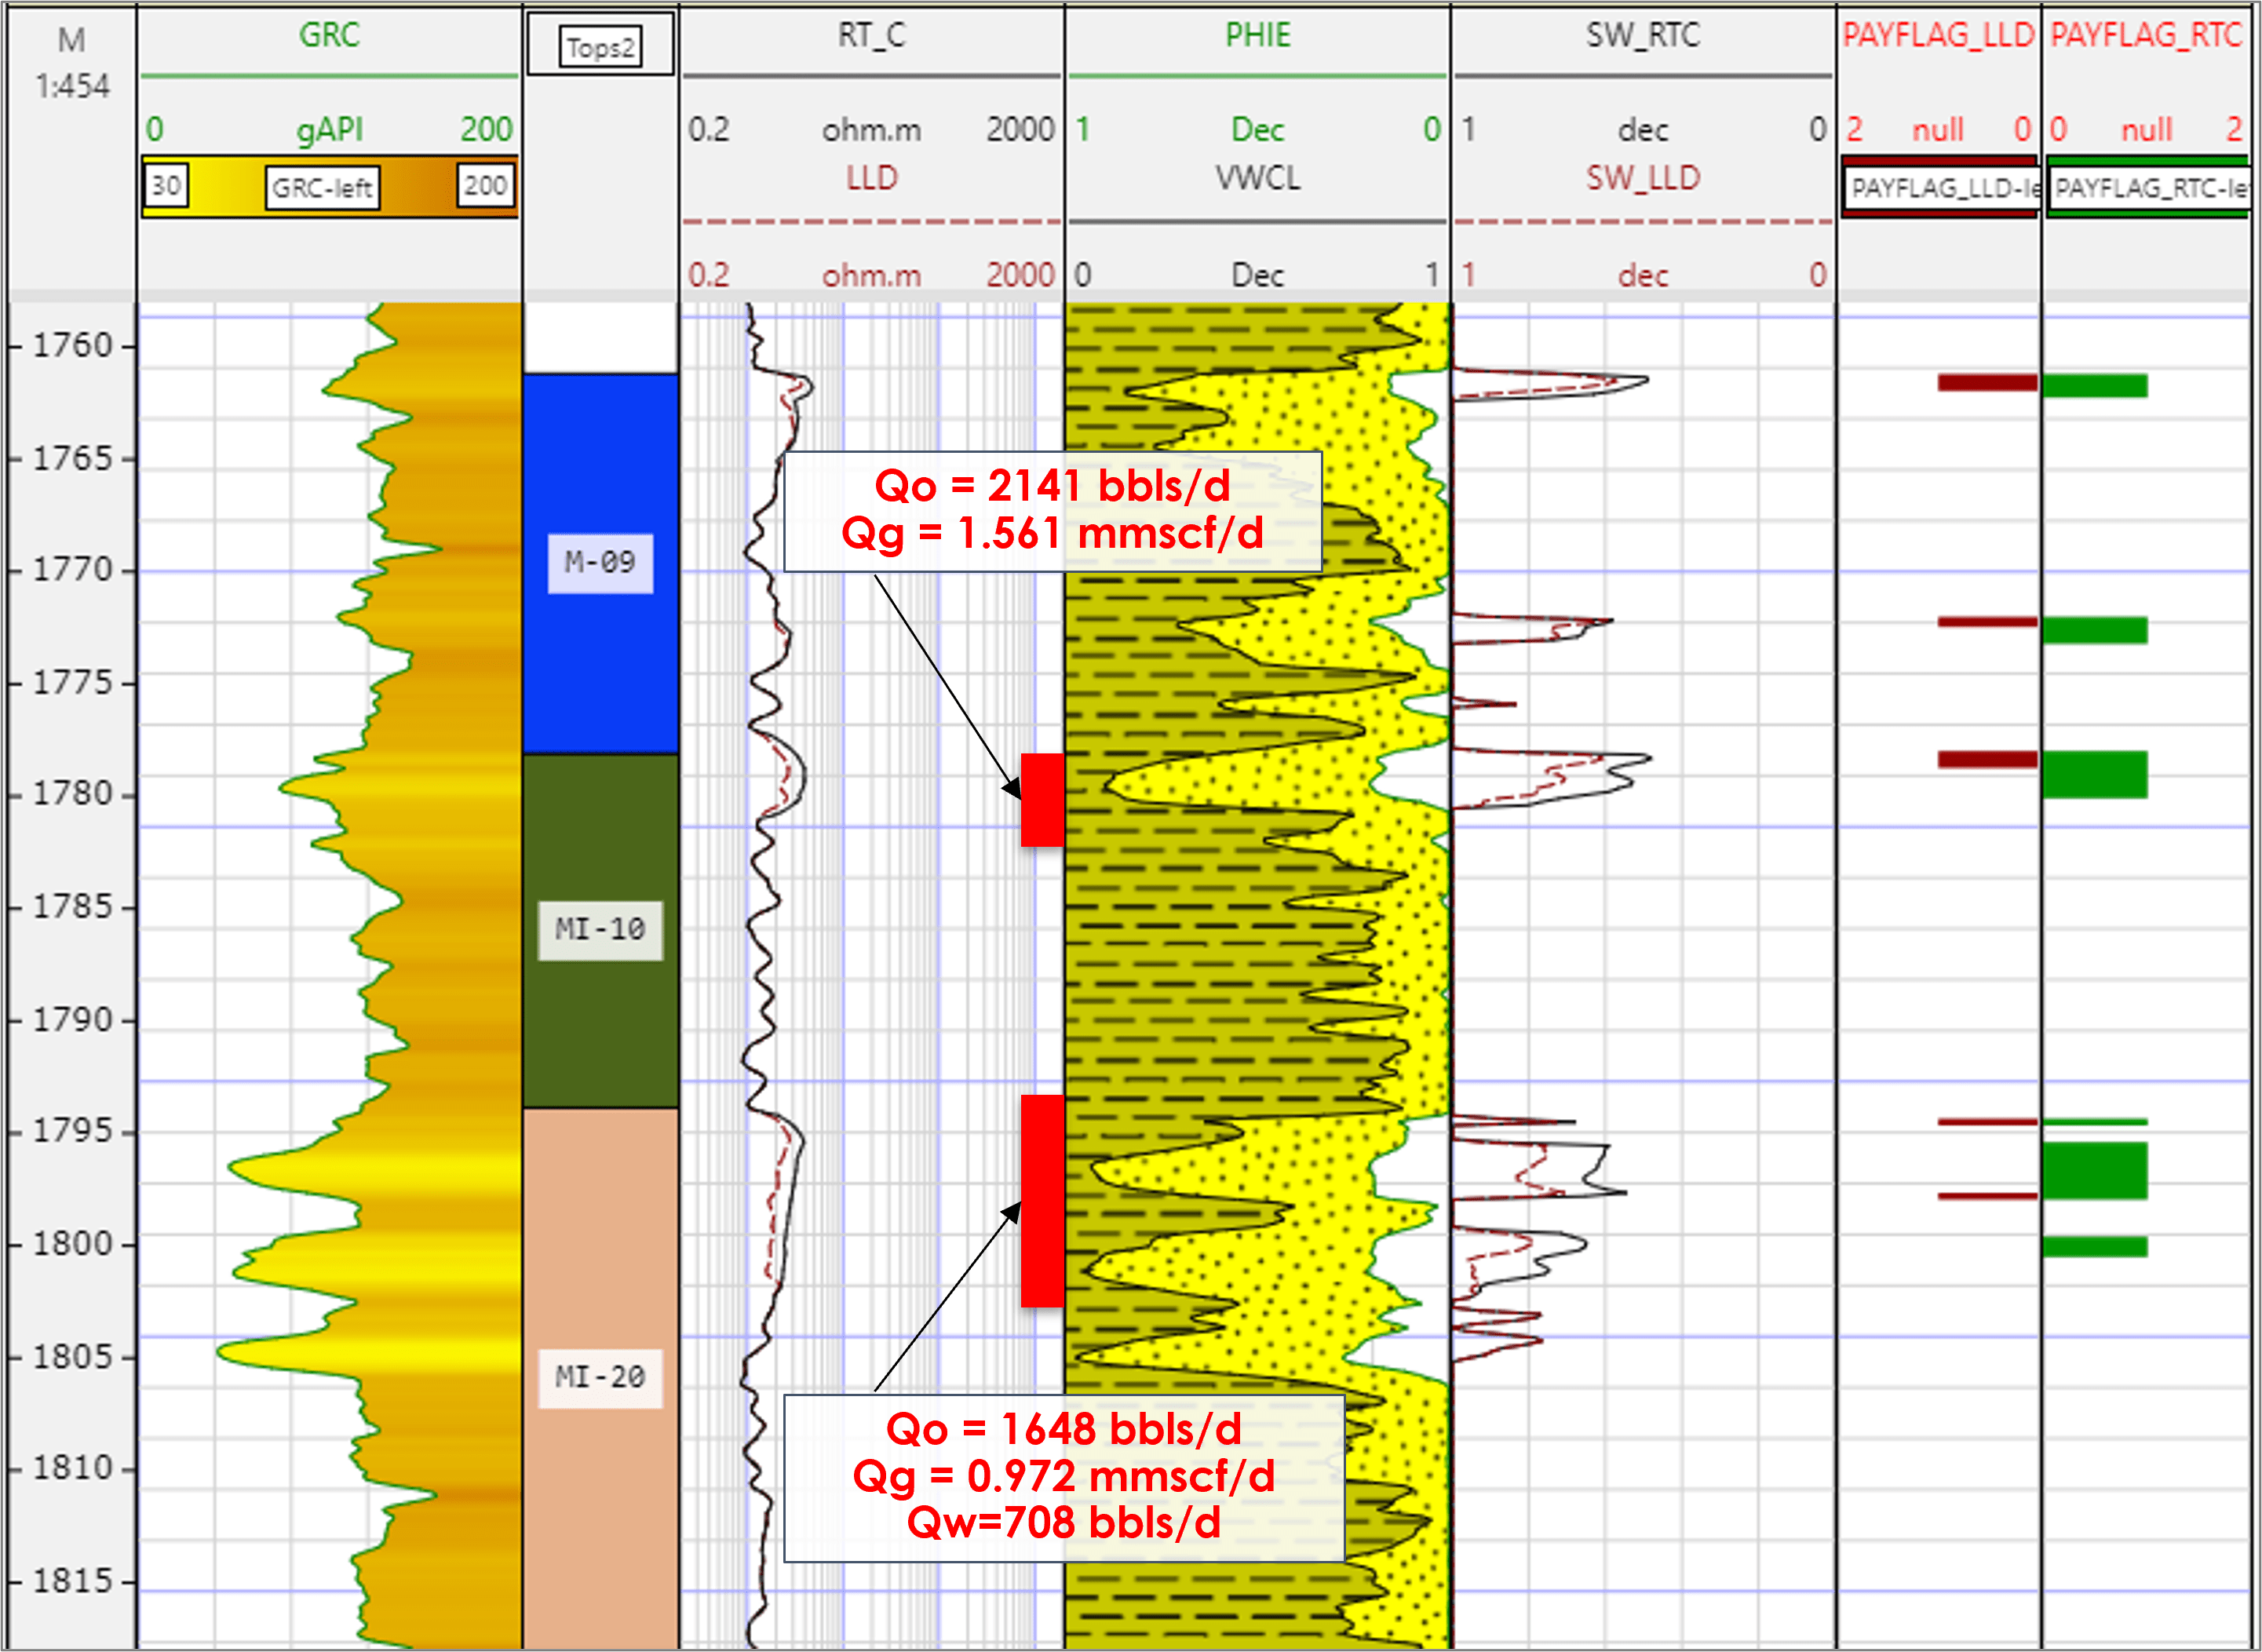Click the 1795 depth marker
The height and width of the screenshot is (1652, 2262).
[73, 1131]
